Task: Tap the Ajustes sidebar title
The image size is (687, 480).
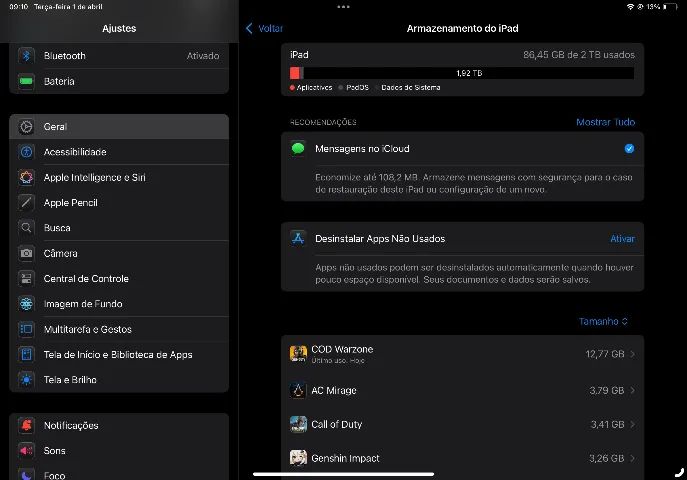Action: click(119, 28)
